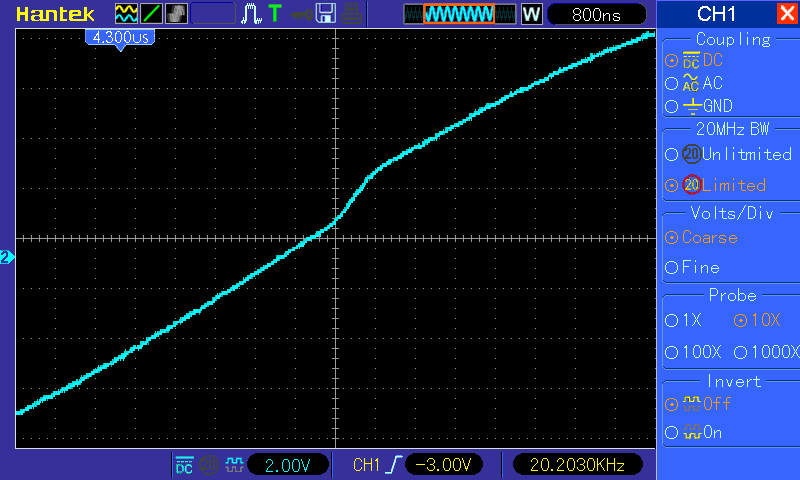
Task: Click the floppy disk save icon
Action: 326,14
